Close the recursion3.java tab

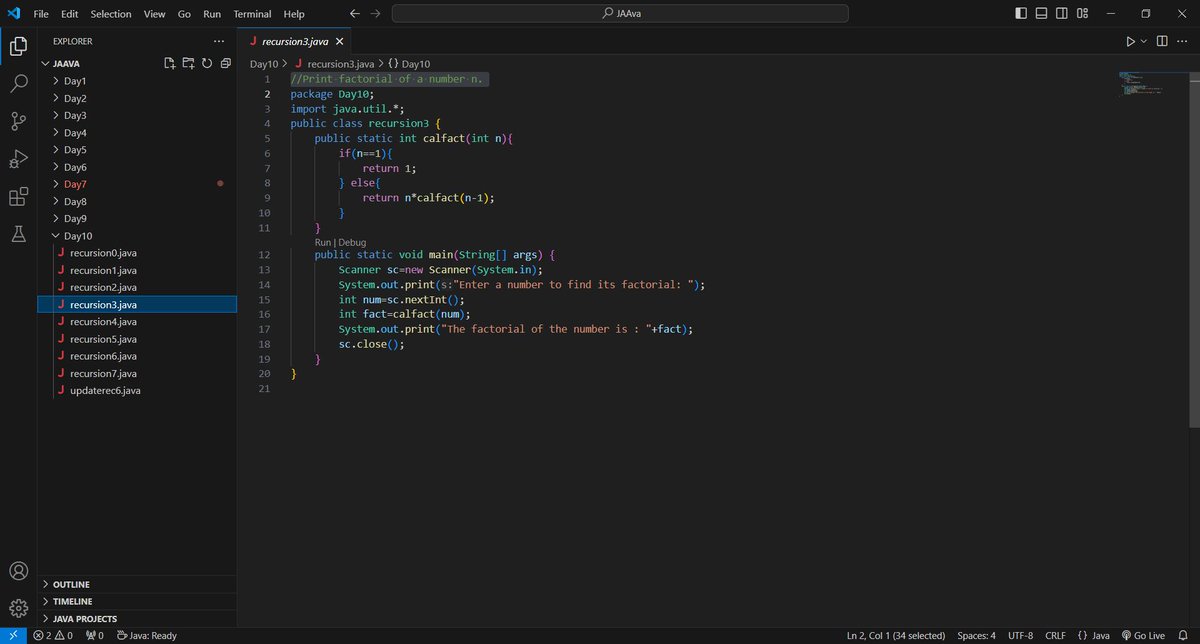(x=339, y=41)
